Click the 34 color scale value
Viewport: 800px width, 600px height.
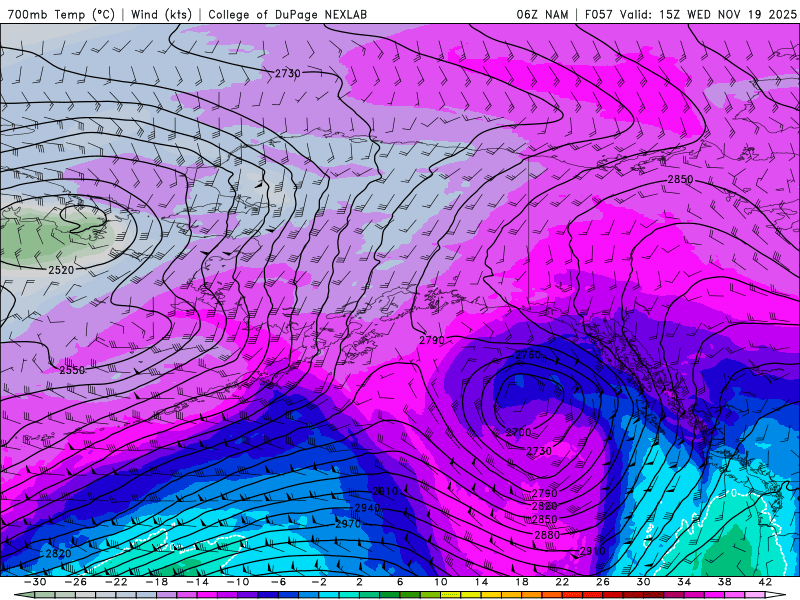coord(684,582)
